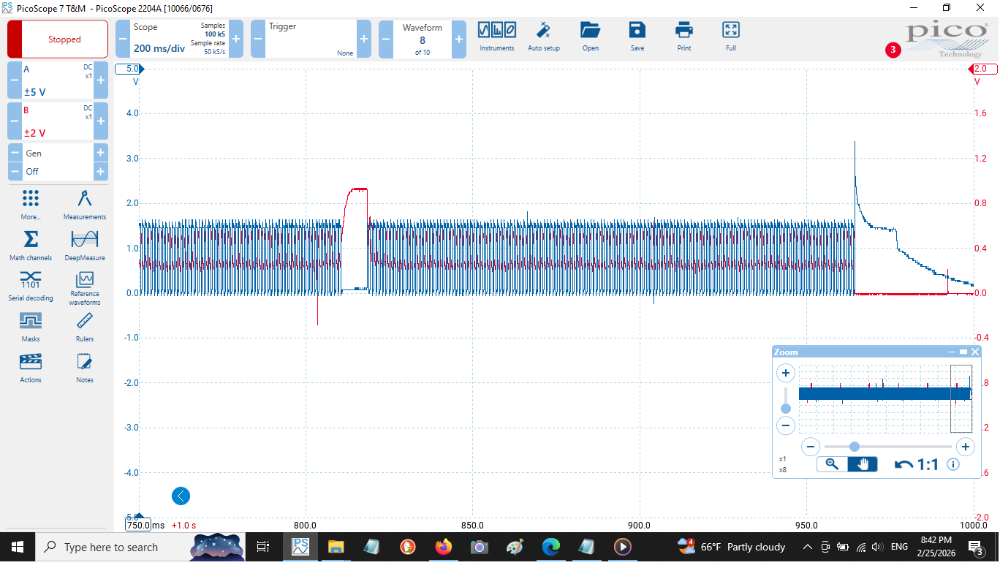Screen dimensions: 1000x564
Task: Increase Scope timebase with plus button
Action: coord(237,39)
